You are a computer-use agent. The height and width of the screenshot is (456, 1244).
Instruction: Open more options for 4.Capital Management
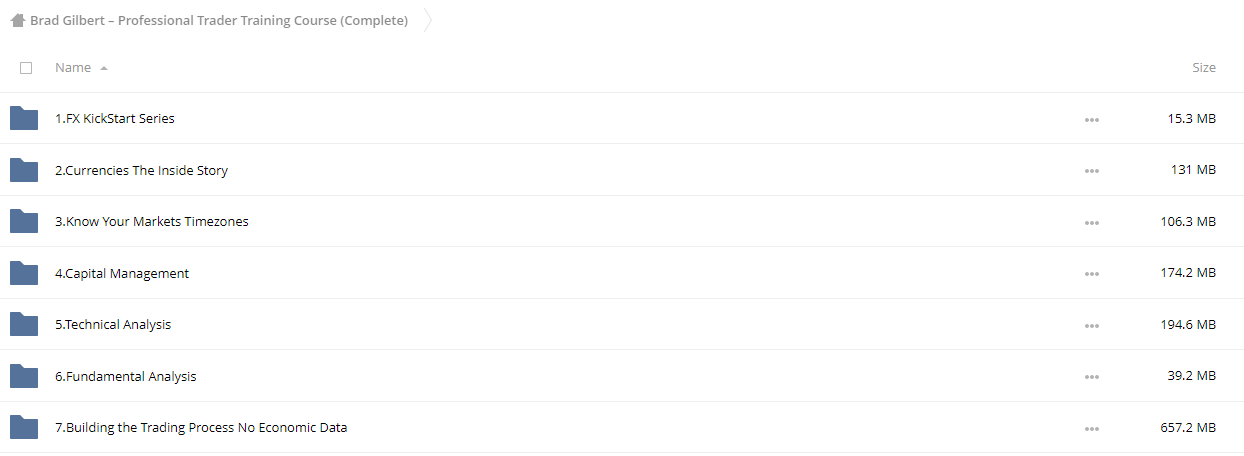[x=1091, y=275]
